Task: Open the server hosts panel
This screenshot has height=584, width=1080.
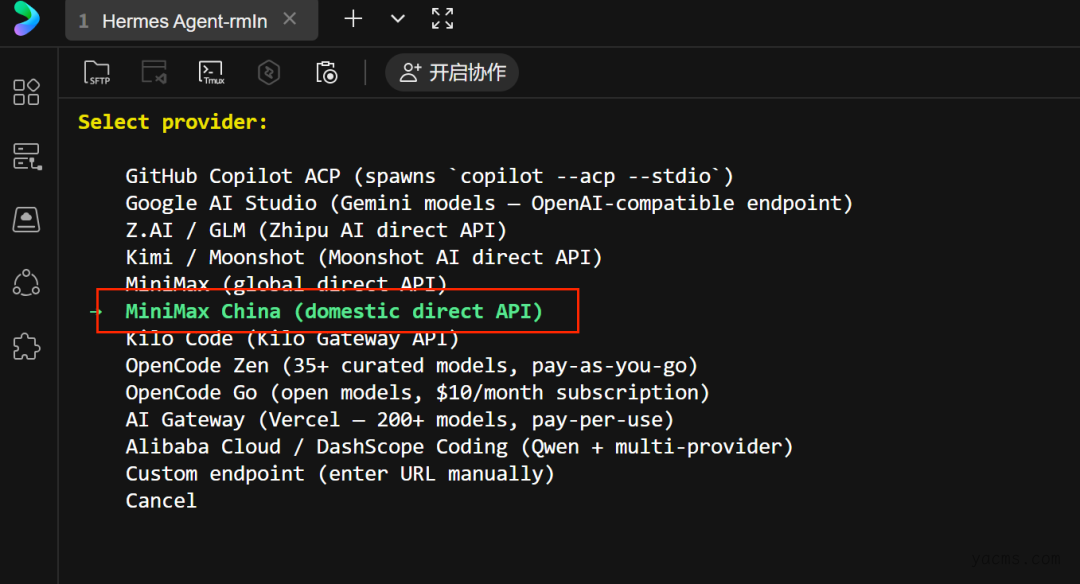Action: 26,156
